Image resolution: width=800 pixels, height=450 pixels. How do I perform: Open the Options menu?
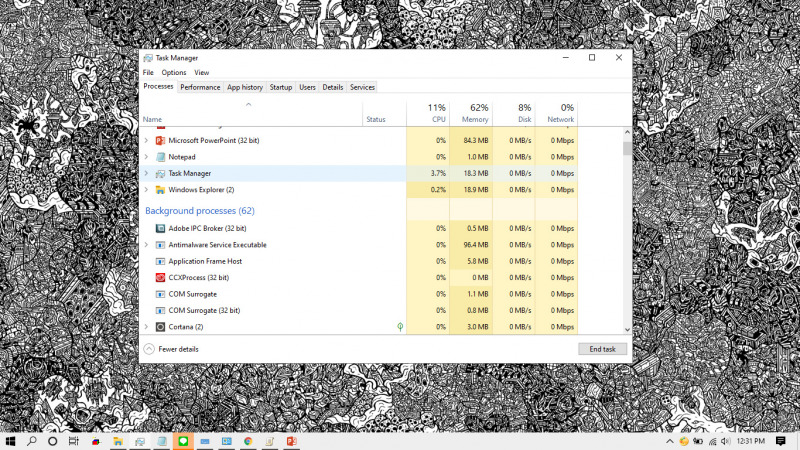(x=174, y=72)
